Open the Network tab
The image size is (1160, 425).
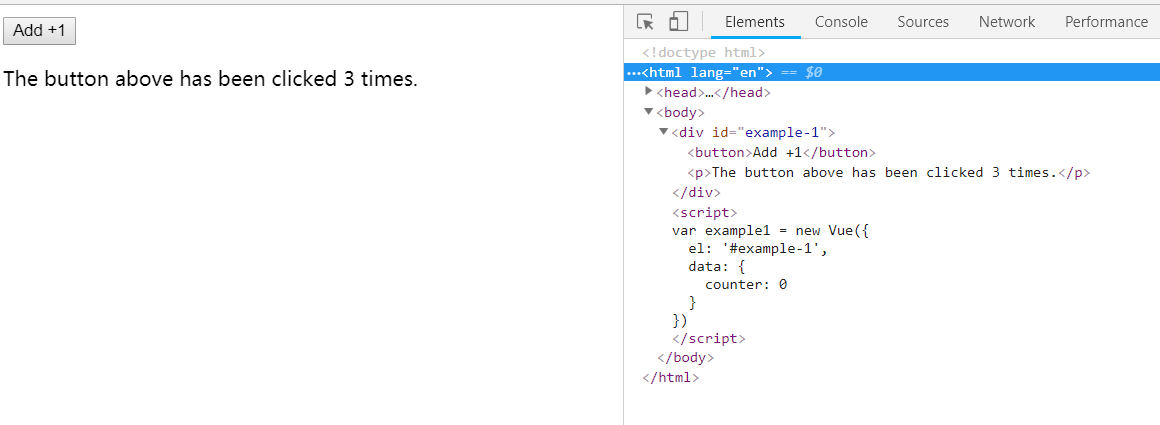pos(1006,22)
